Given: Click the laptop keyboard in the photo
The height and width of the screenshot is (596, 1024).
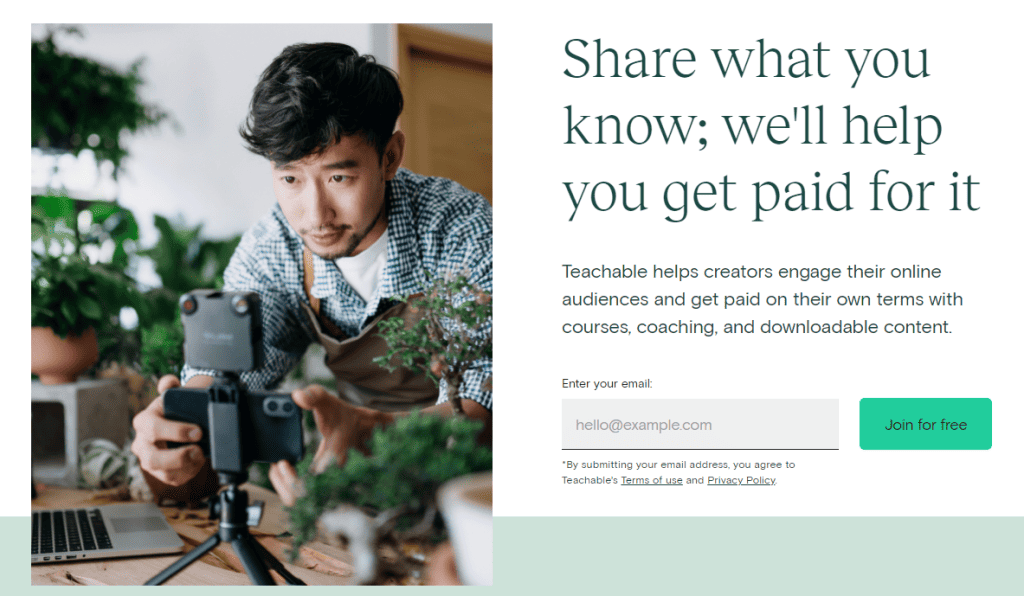Looking at the screenshot, I should click(x=71, y=531).
